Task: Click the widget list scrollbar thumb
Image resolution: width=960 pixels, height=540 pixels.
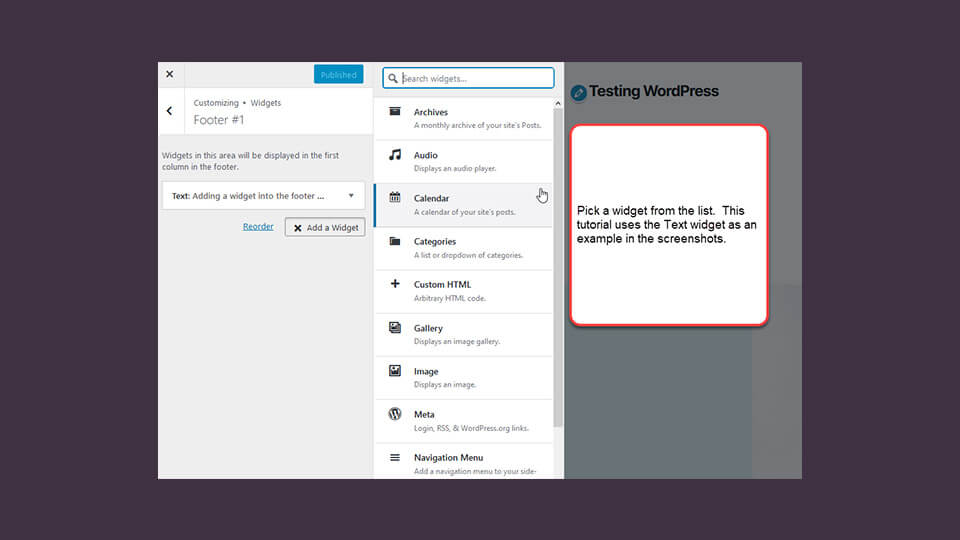Action: pos(558,268)
